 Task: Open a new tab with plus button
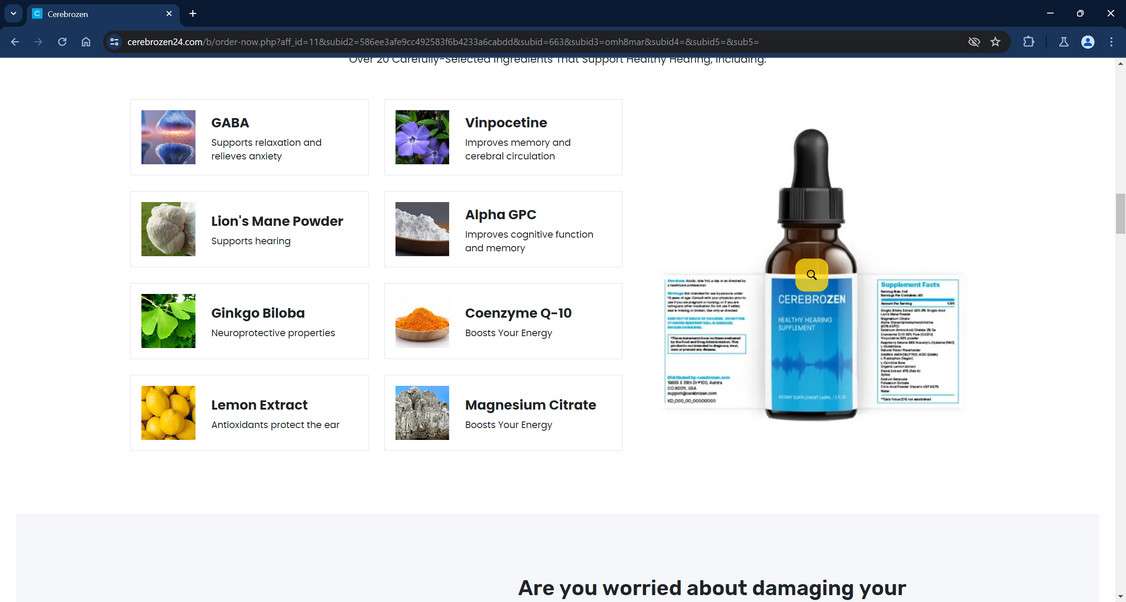[x=192, y=14]
